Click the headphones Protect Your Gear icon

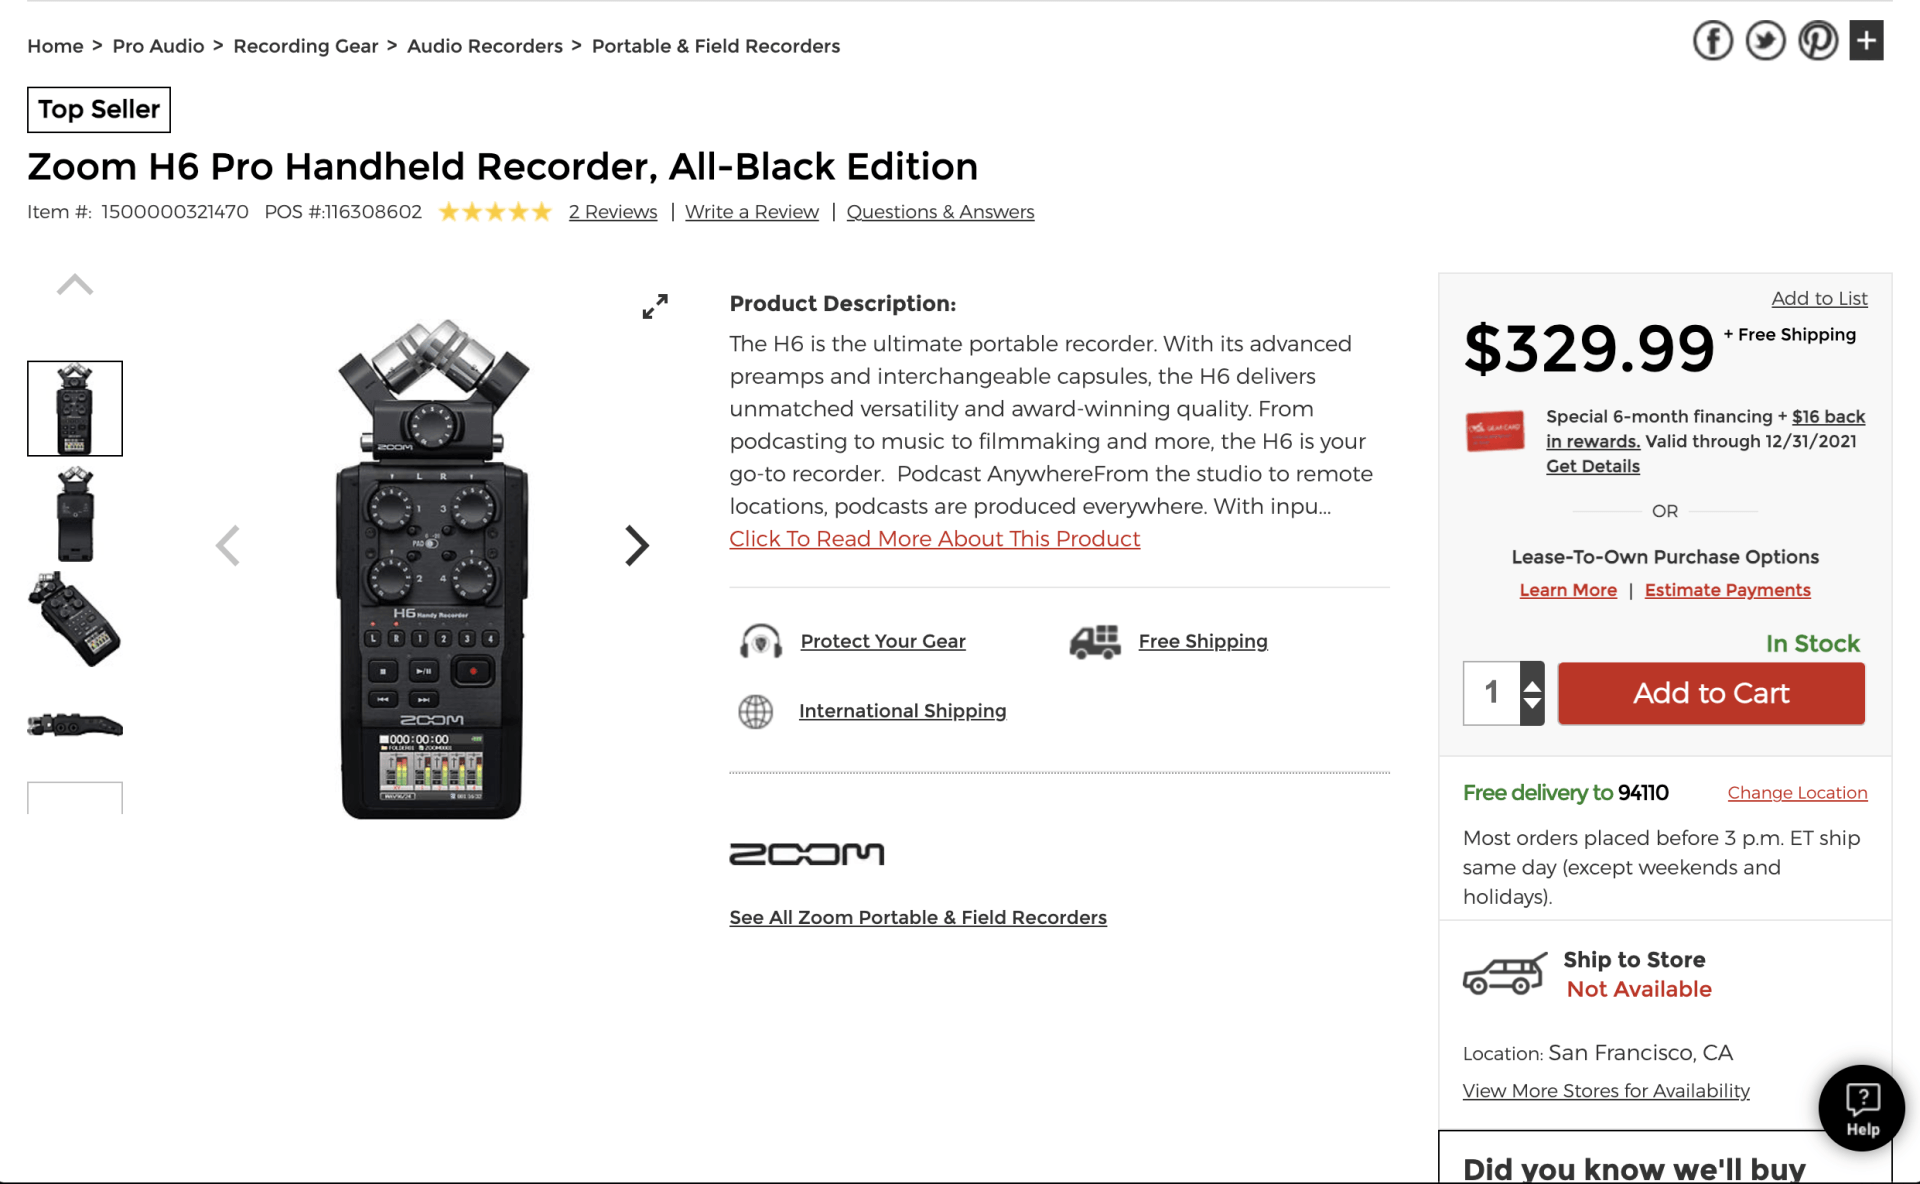(760, 641)
